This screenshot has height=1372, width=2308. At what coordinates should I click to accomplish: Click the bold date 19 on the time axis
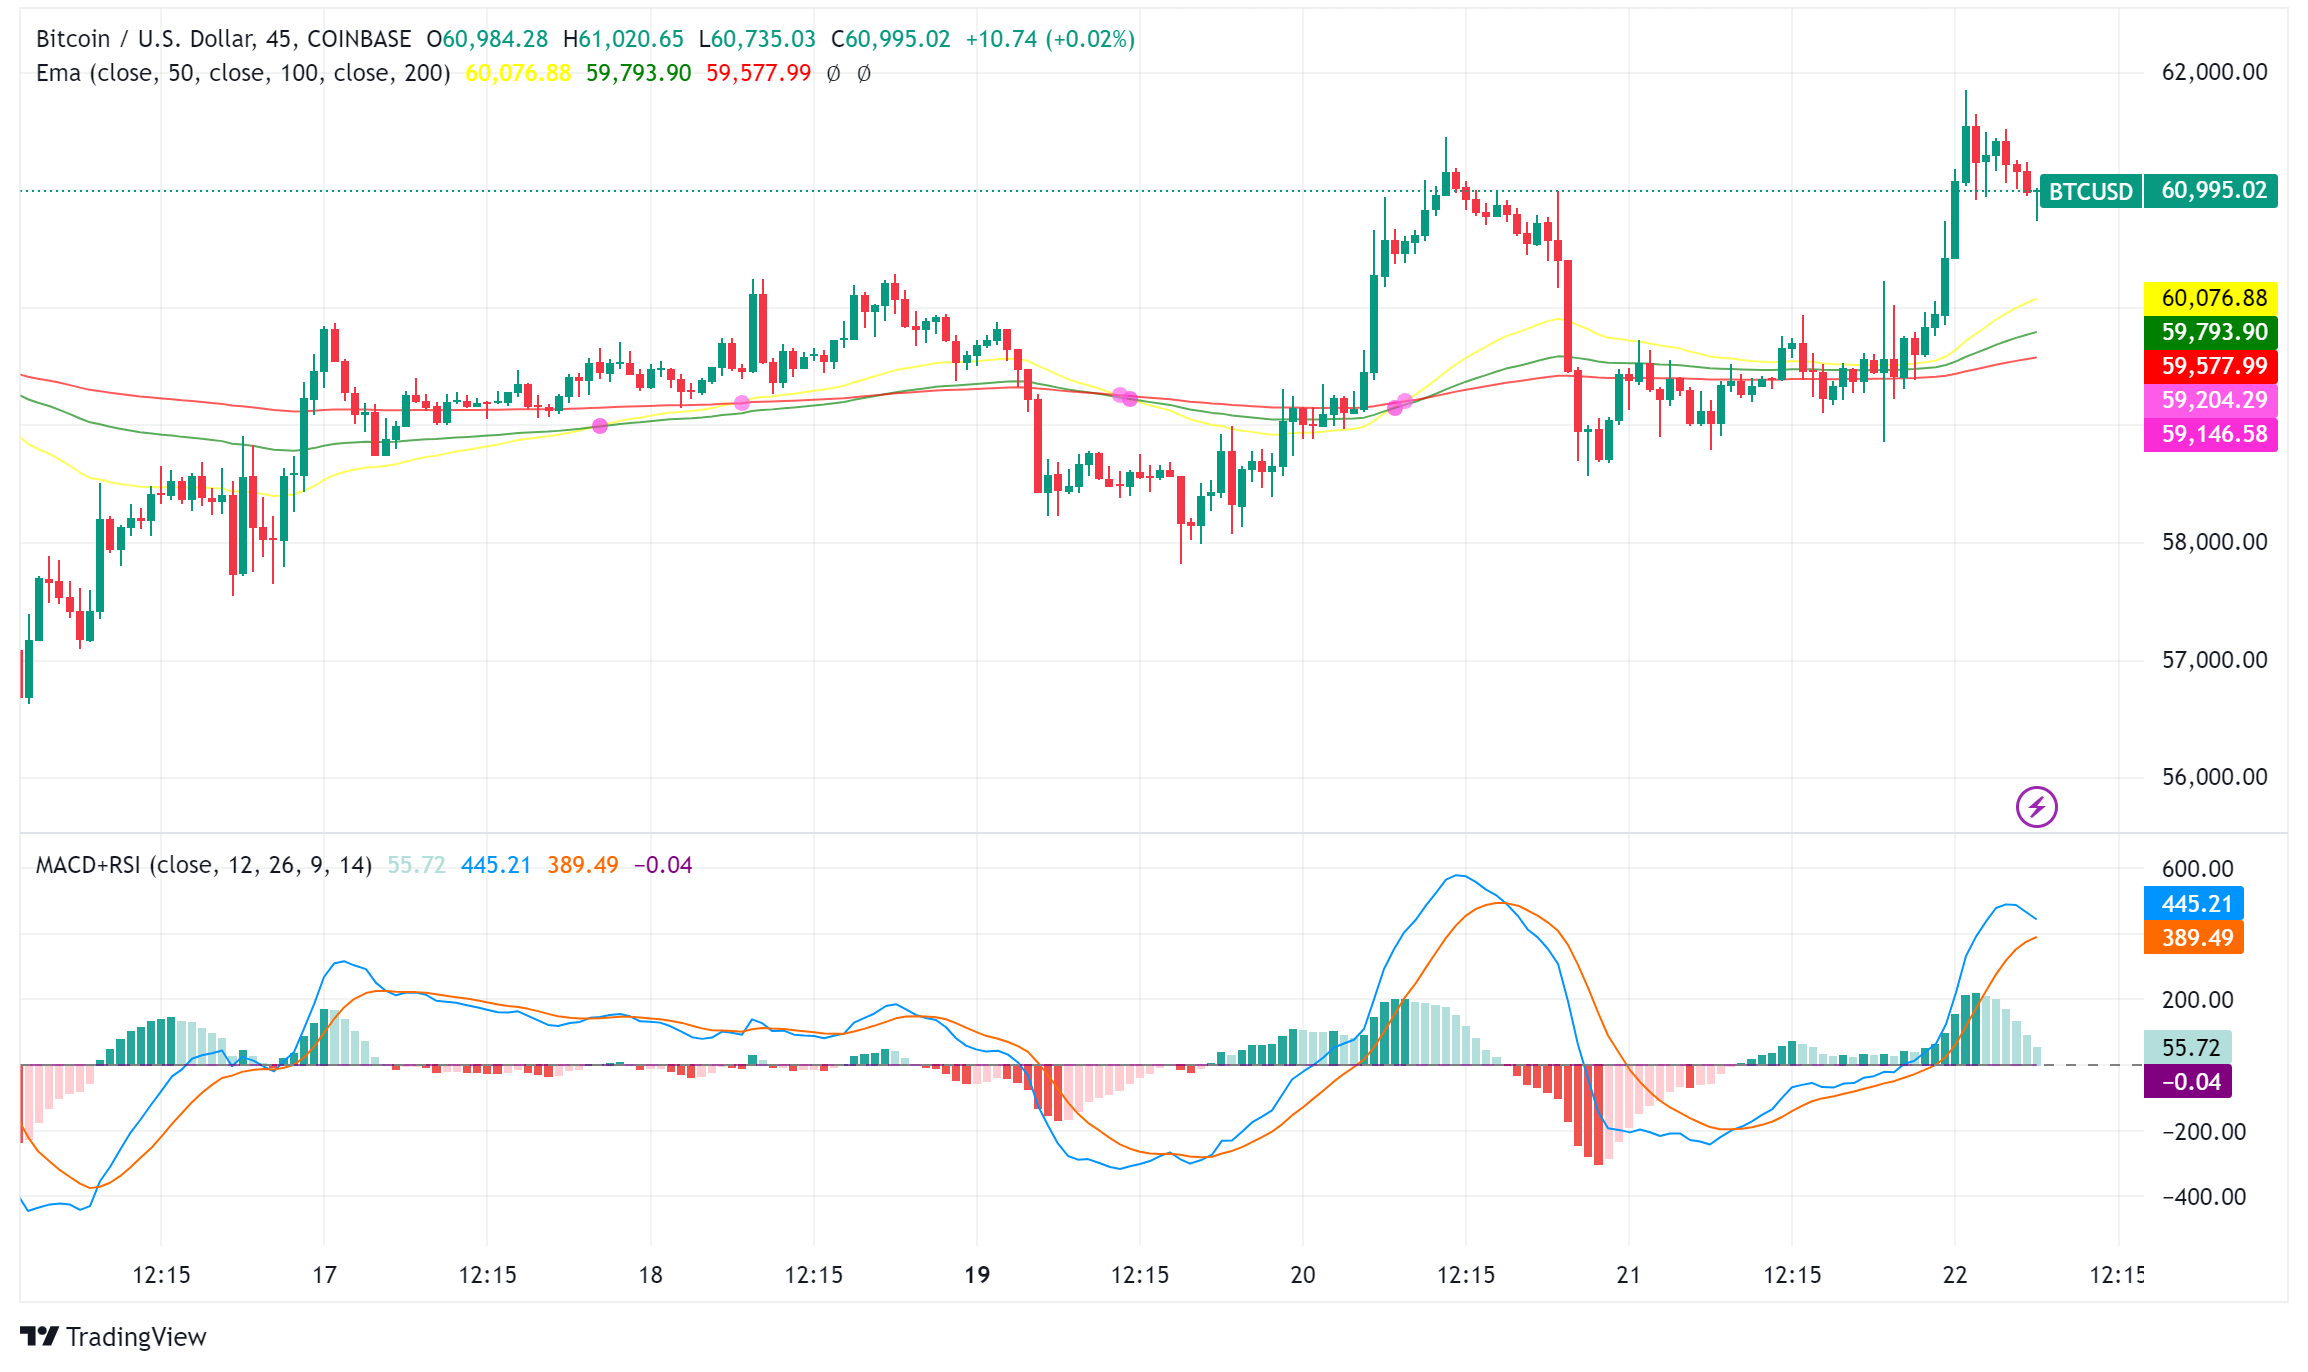[x=975, y=1276]
